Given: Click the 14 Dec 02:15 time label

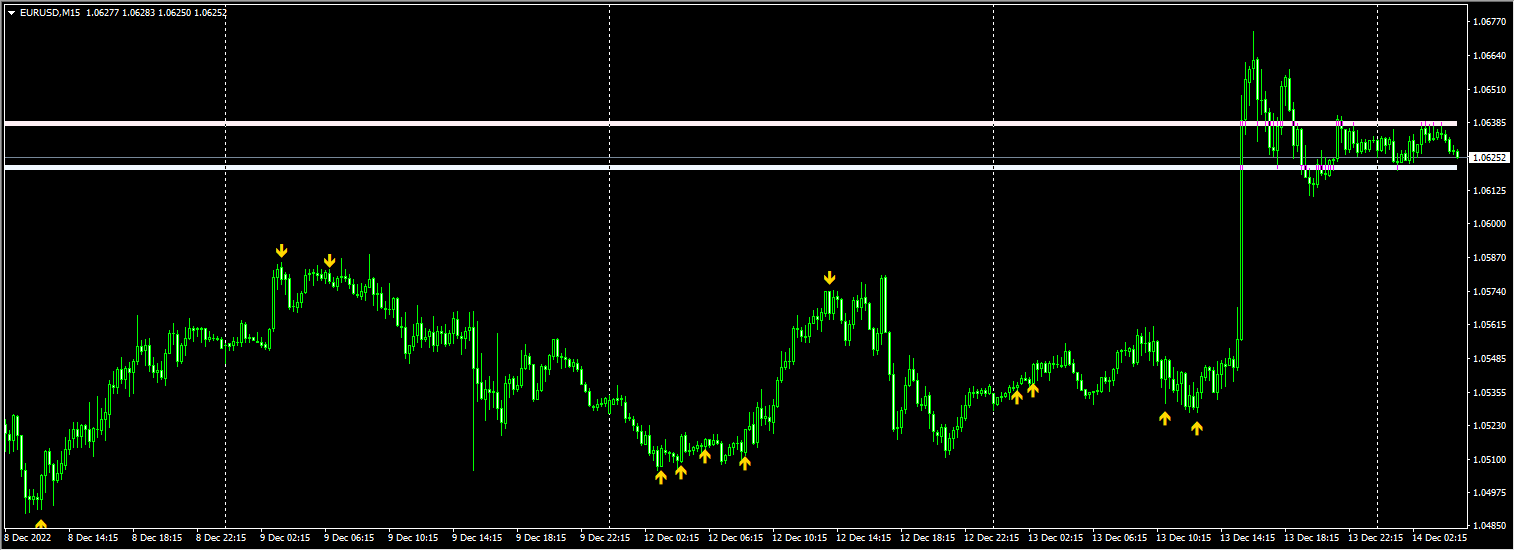Looking at the screenshot, I should pyautogui.click(x=1439, y=538).
